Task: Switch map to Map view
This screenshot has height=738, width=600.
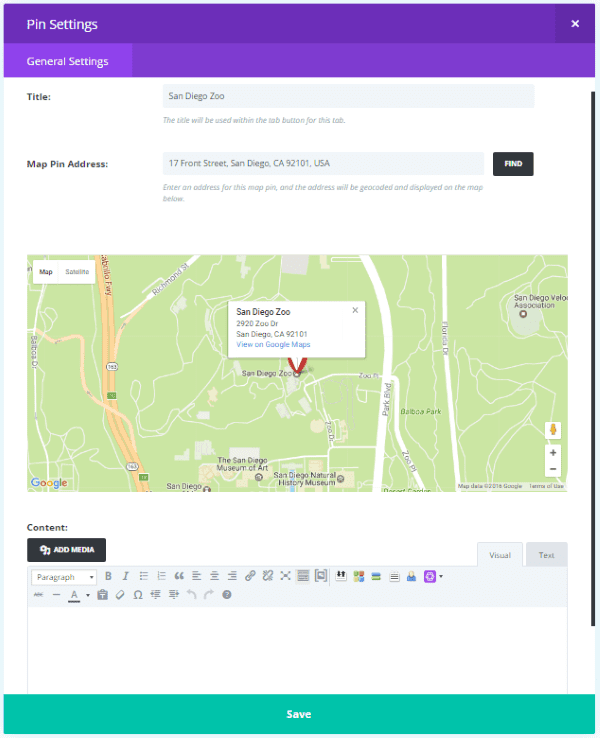Action: pyautogui.click(x=46, y=272)
